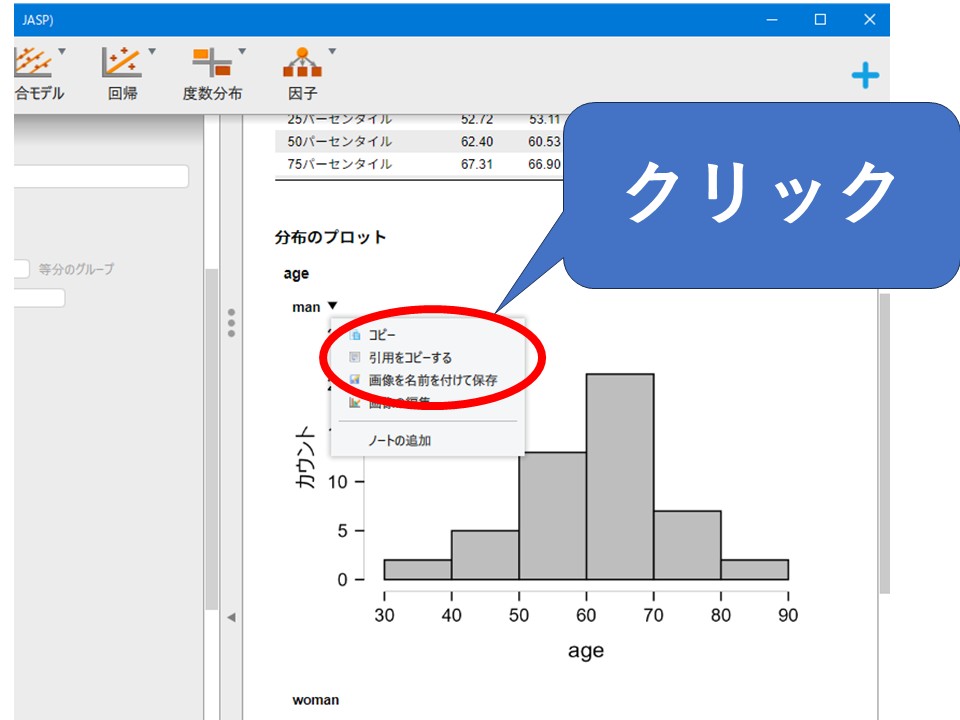Viewport: 960px width, 720px height.
Task: Select 引用をコピーする from the context menu
Action: [x=410, y=358]
